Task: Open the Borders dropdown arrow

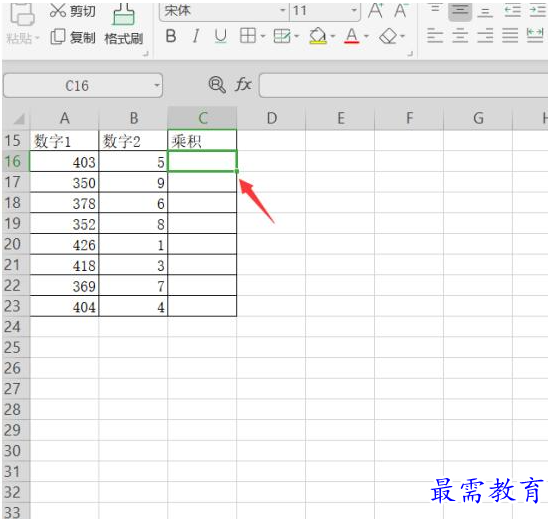Action: tap(263, 36)
